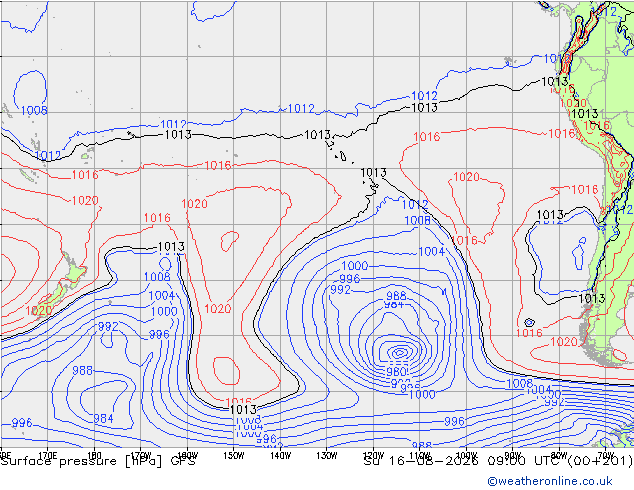Click the red "1020" label near southern Chile
Screen dimensions: 634x490
coord(564,342)
